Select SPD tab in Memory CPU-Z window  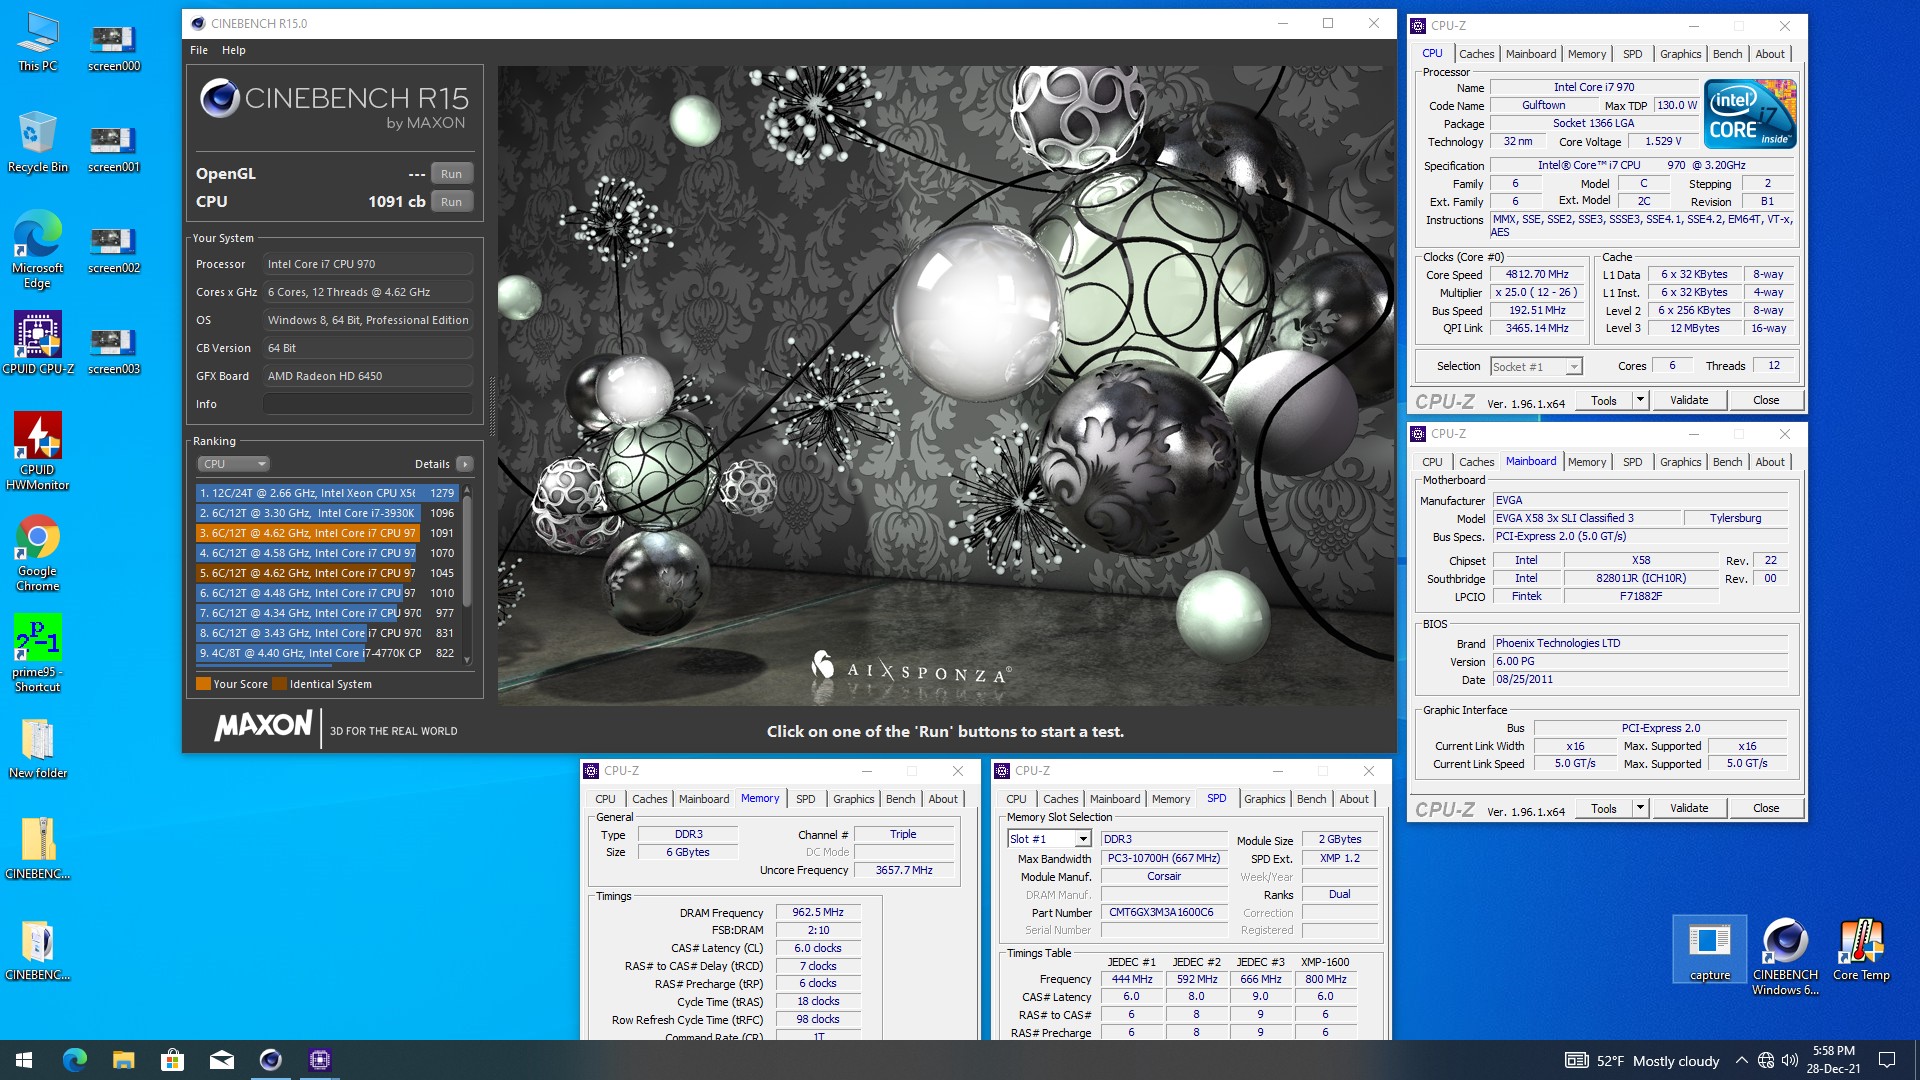click(x=805, y=799)
